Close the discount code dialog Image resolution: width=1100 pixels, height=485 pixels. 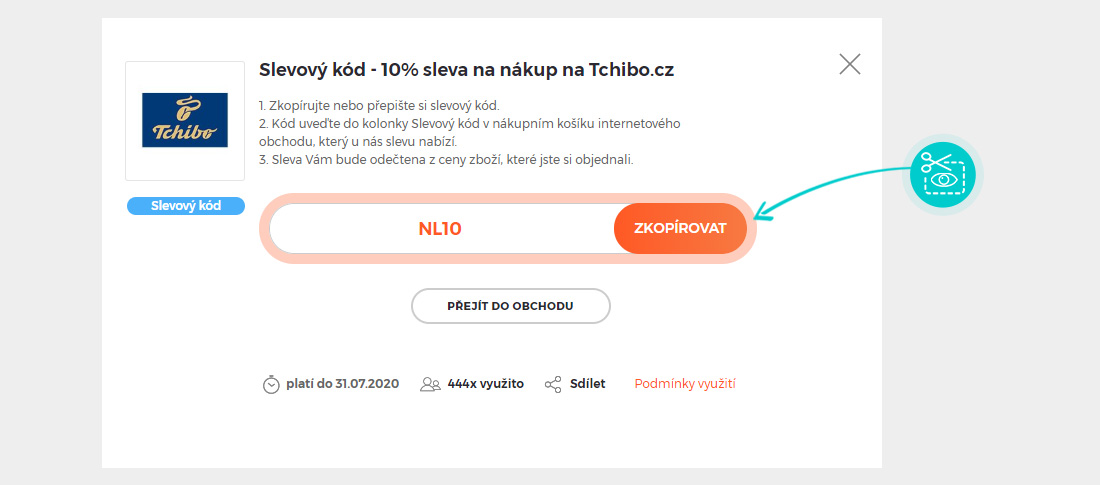[x=850, y=65]
